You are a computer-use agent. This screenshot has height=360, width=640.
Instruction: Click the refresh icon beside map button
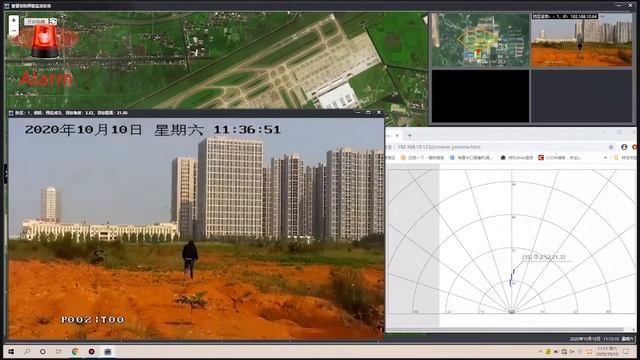(53, 21)
